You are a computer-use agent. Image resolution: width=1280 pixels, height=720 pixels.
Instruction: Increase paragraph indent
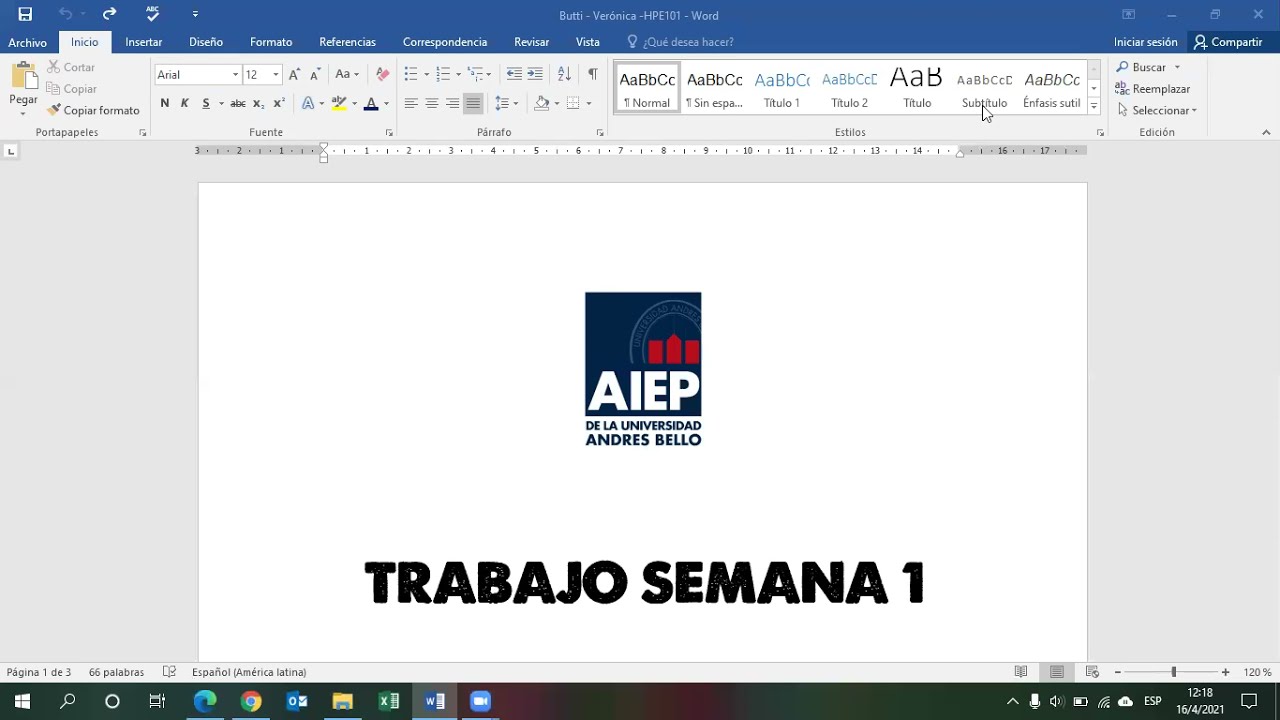535,74
